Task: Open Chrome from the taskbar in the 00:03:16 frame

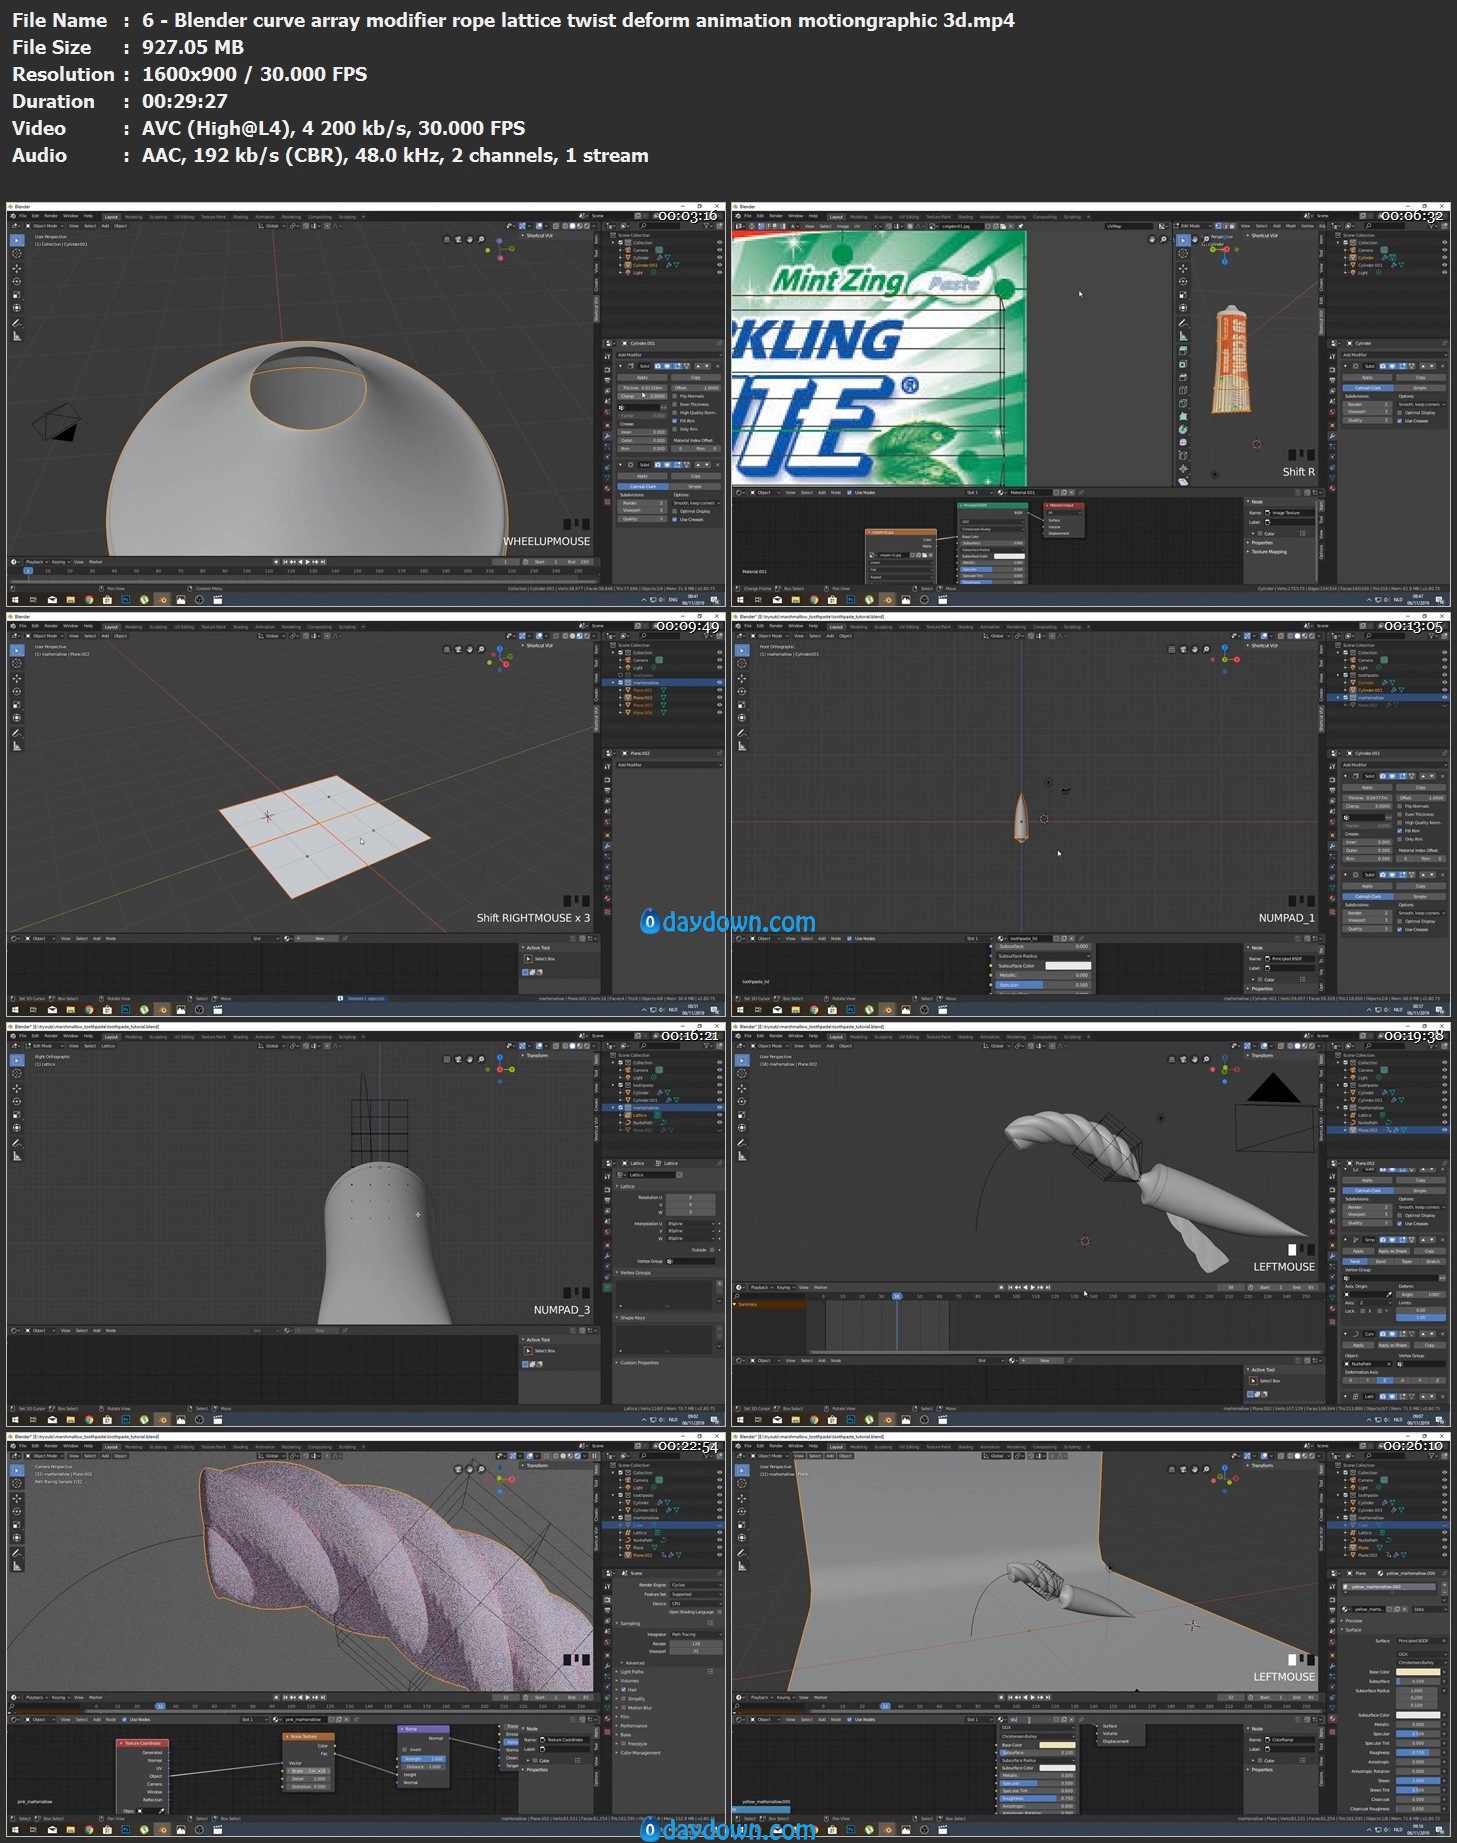Action: coord(89,600)
